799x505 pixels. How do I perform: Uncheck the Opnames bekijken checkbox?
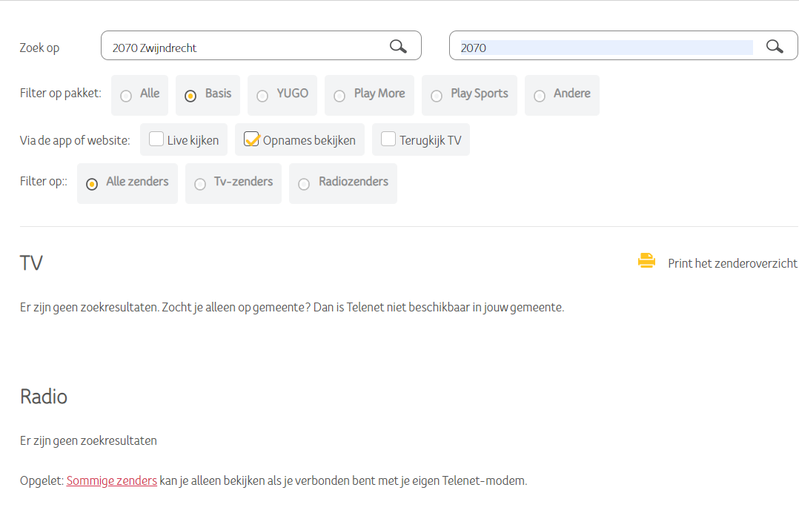click(x=251, y=140)
